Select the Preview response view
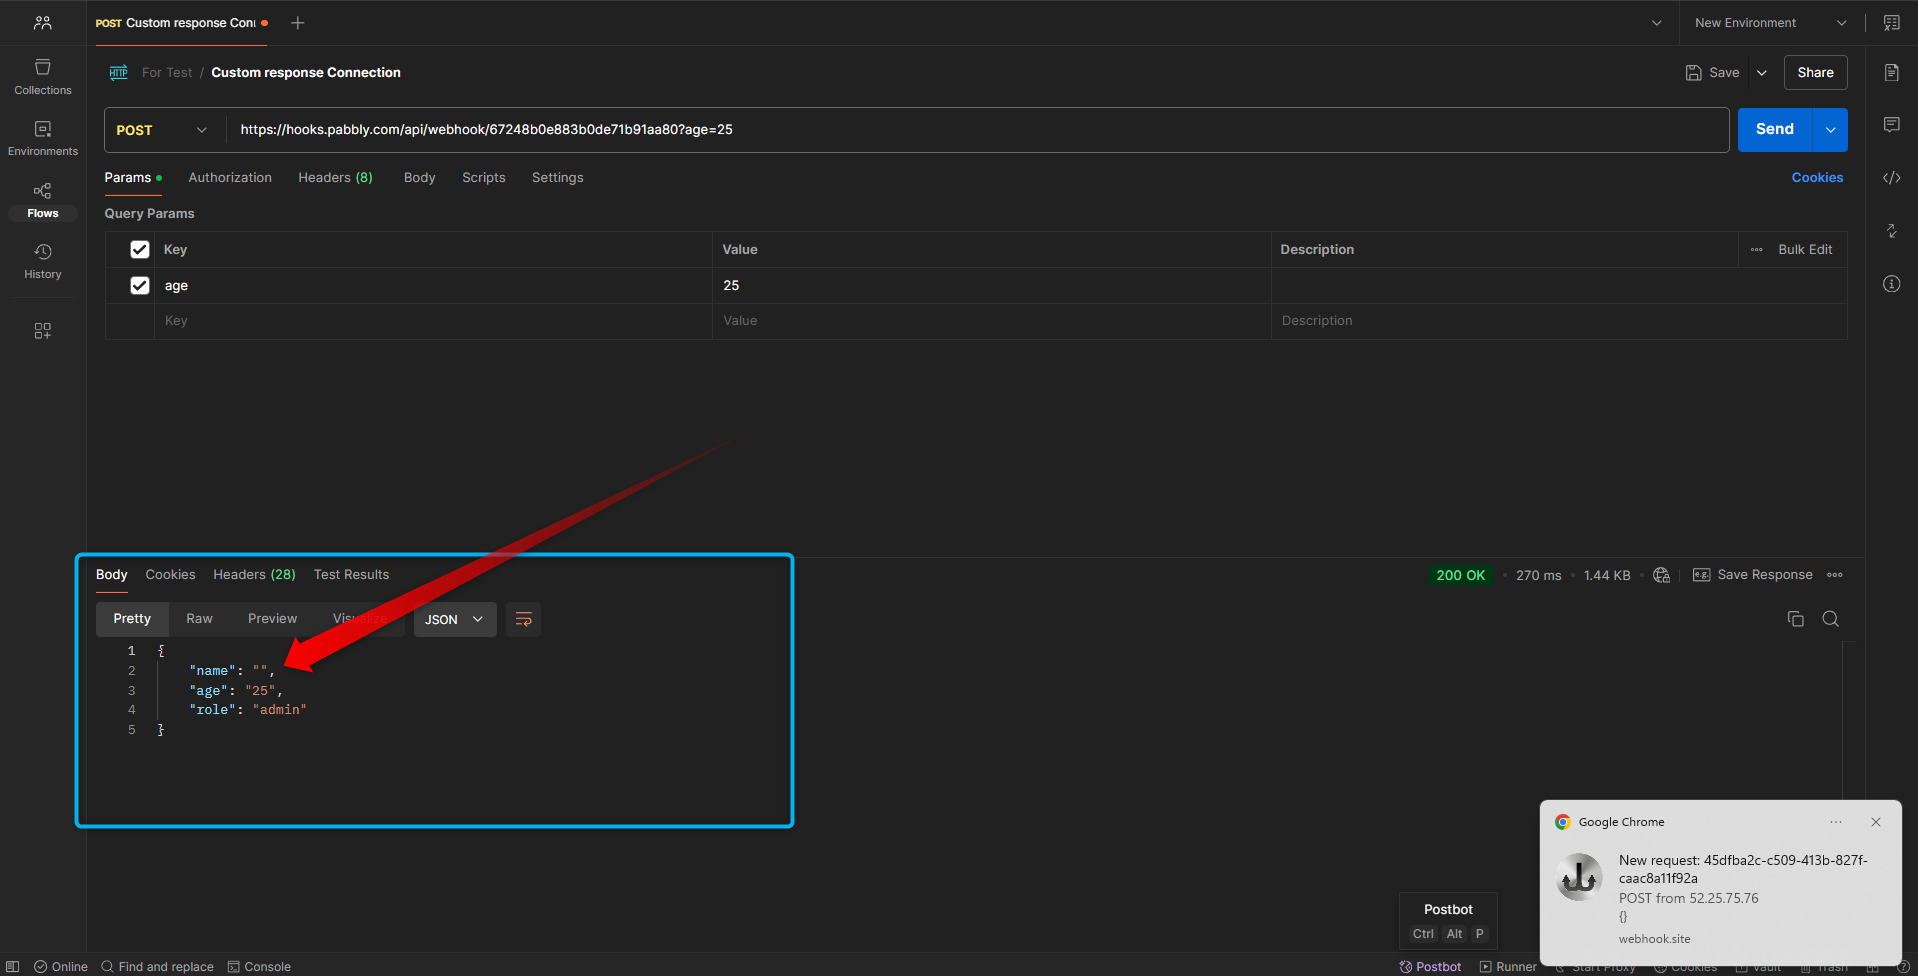Viewport: 1918px width, 976px height. coord(272,619)
